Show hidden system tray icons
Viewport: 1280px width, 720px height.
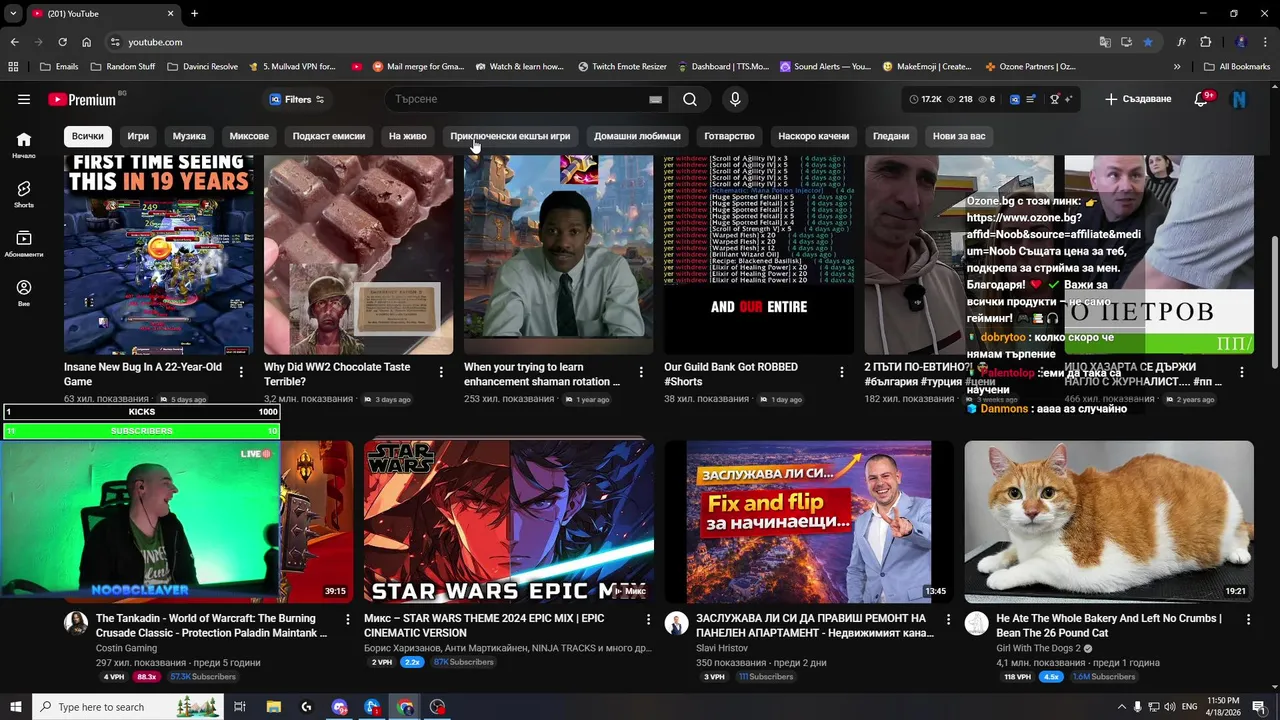click(1121, 707)
